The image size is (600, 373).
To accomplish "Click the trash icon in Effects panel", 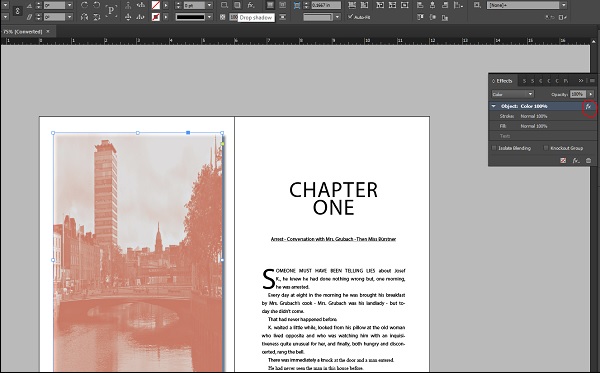I will [589, 161].
